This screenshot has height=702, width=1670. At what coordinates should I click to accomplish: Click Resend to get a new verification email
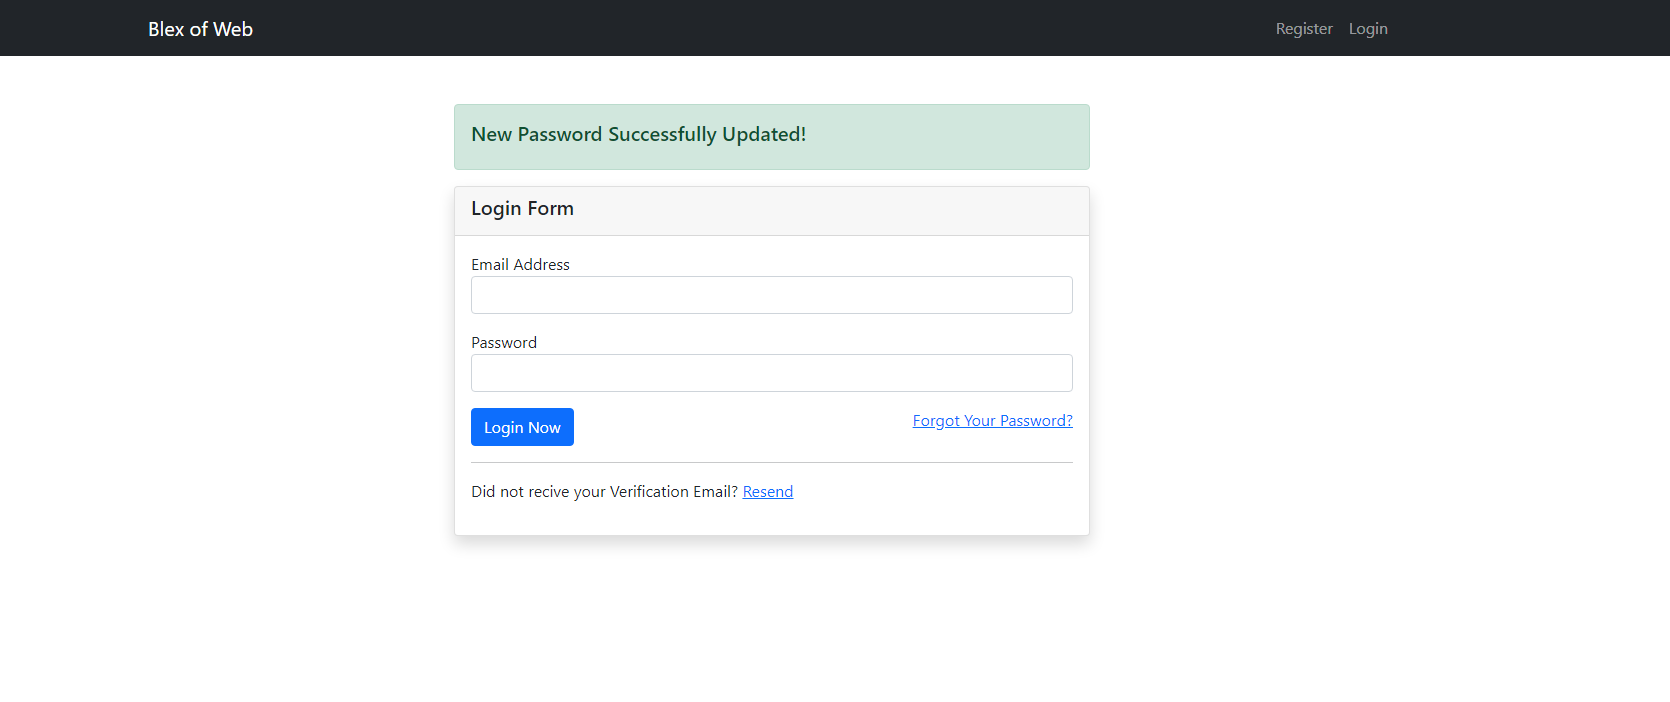tap(767, 491)
